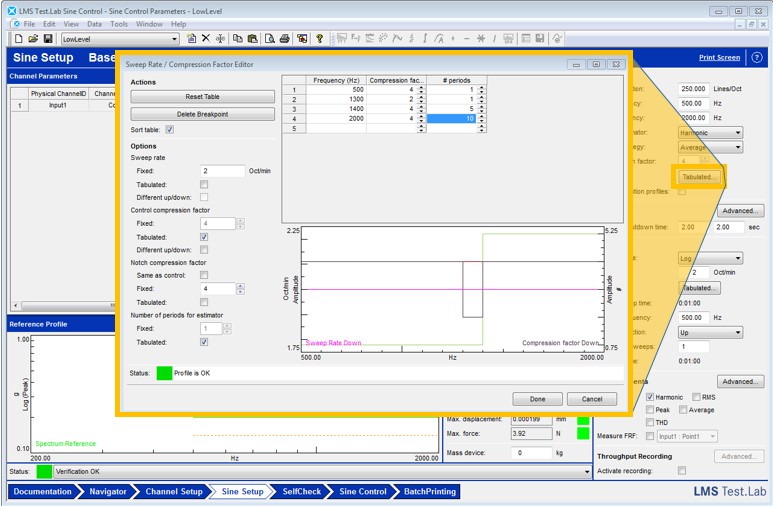
Task: Click the Delete X toolbar icon
Action: click(x=206, y=39)
